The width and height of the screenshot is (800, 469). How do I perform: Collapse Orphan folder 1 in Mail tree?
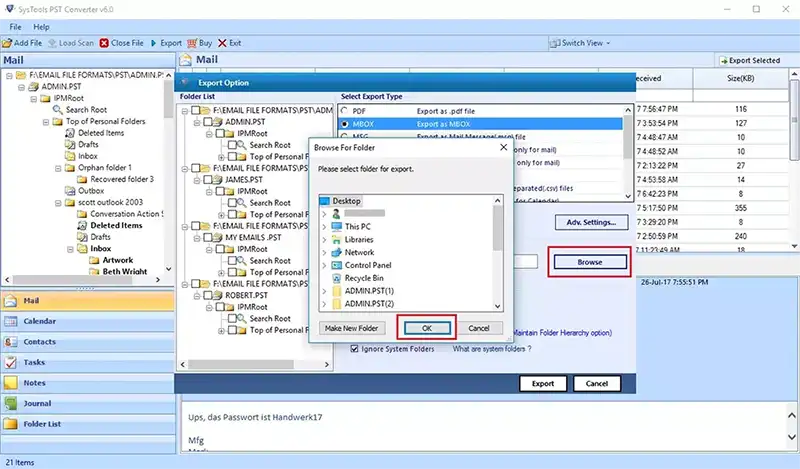point(58,168)
